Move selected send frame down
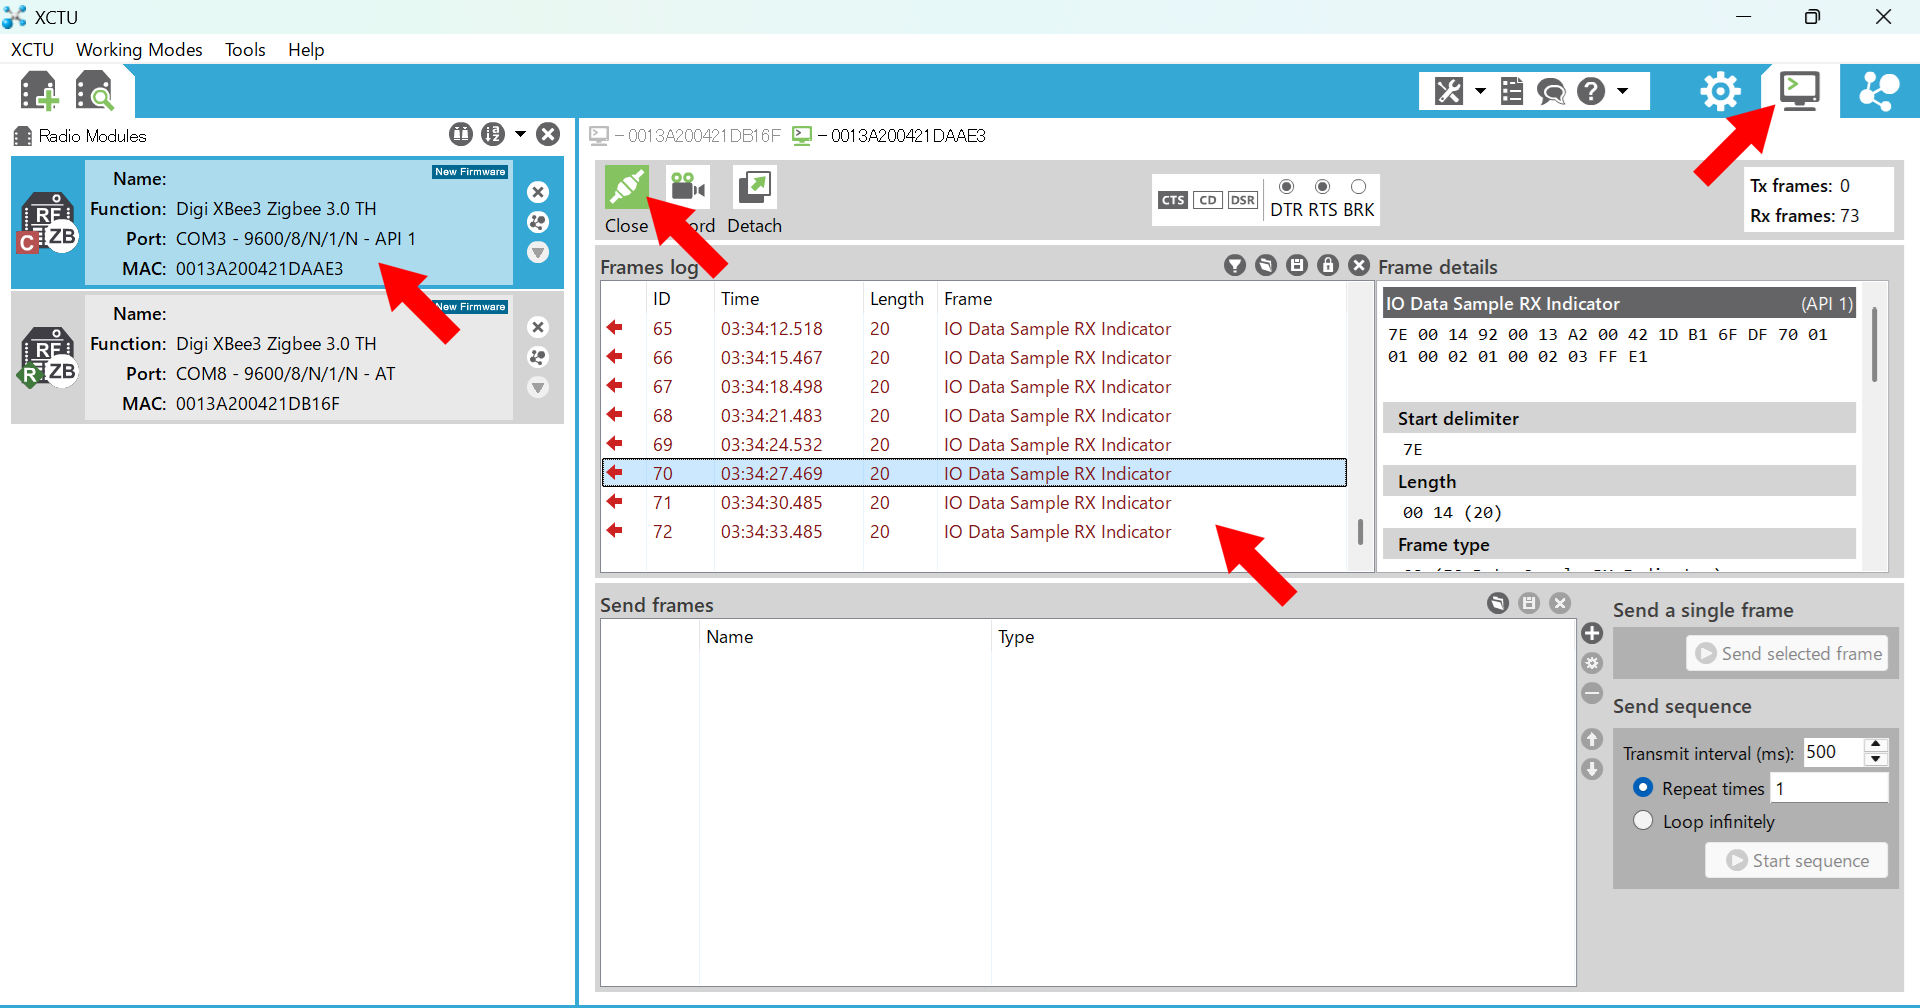The width and height of the screenshot is (1920, 1008). (x=1593, y=769)
